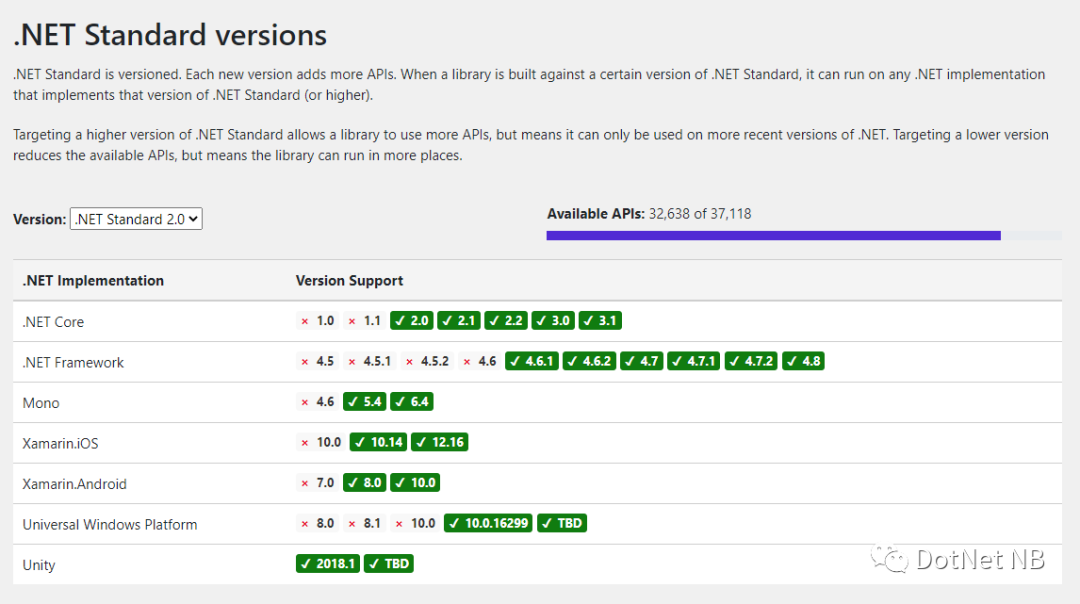Click the Unity TBD badge
Image resolution: width=1080 pixels, height=604 pixels.
(x=389, y=564)
